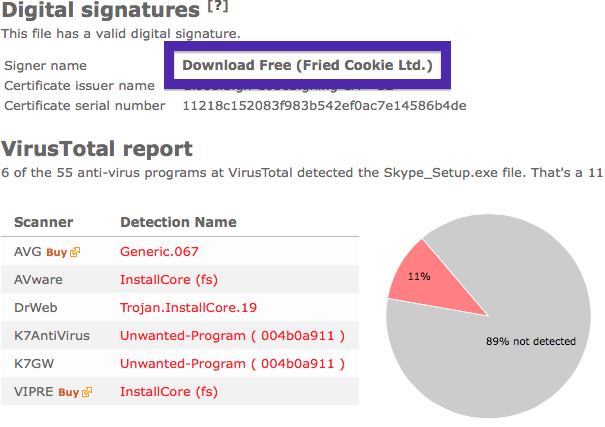Click the Signer name label
Image resolution: width=605 pixels, height=427 pixels.
[46, 66]
